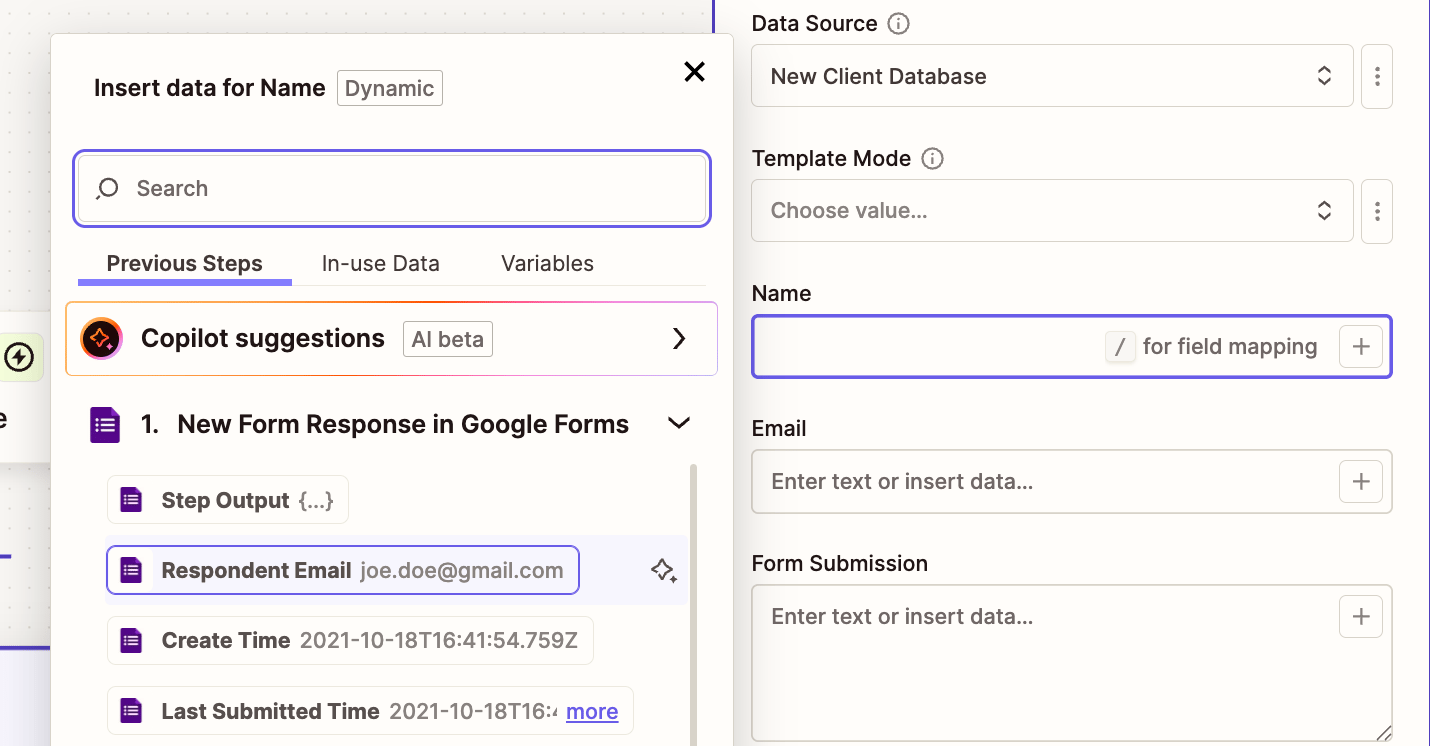Viewport: 1430px width, 746px height.
Task: Switch to the Variables tab
Action: 547,264
